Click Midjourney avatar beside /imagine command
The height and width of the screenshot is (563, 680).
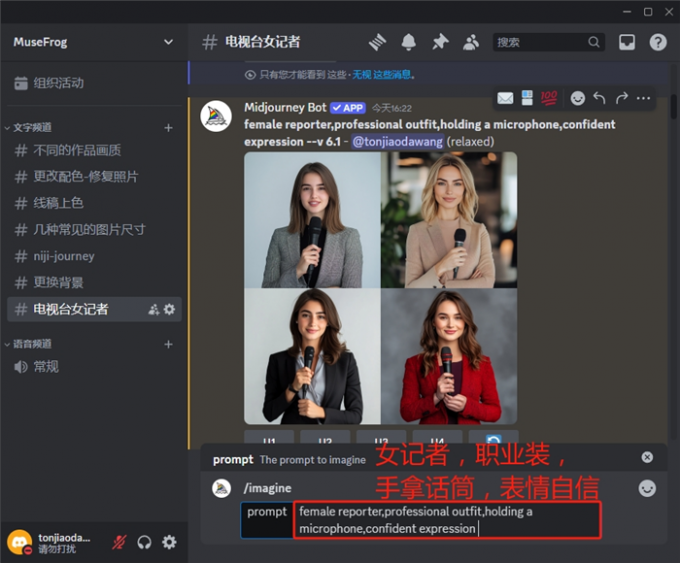pos(222,488)
